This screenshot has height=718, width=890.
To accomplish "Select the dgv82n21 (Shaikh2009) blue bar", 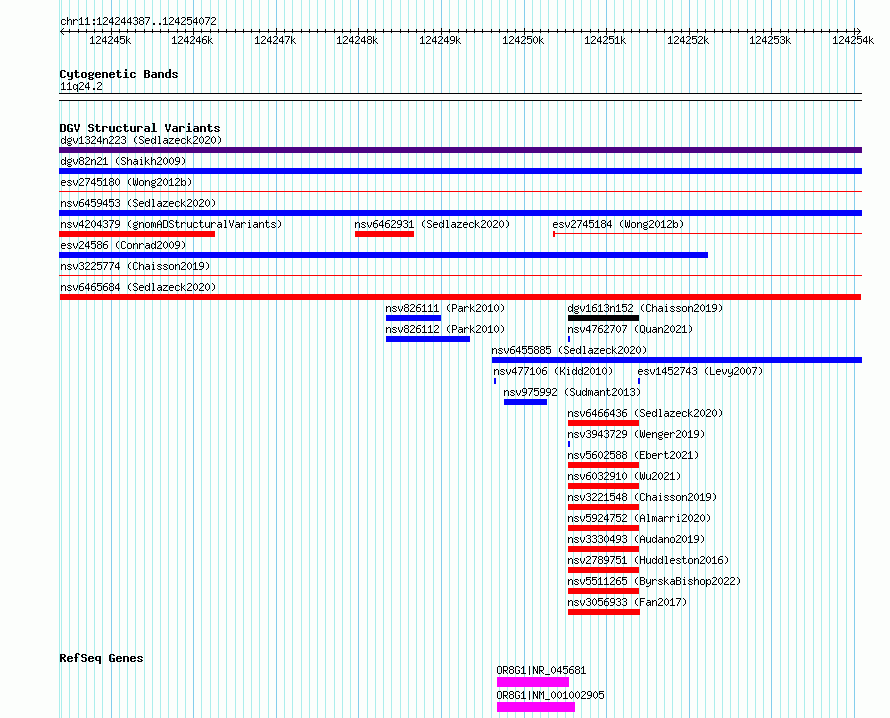I will click(460, 171).
